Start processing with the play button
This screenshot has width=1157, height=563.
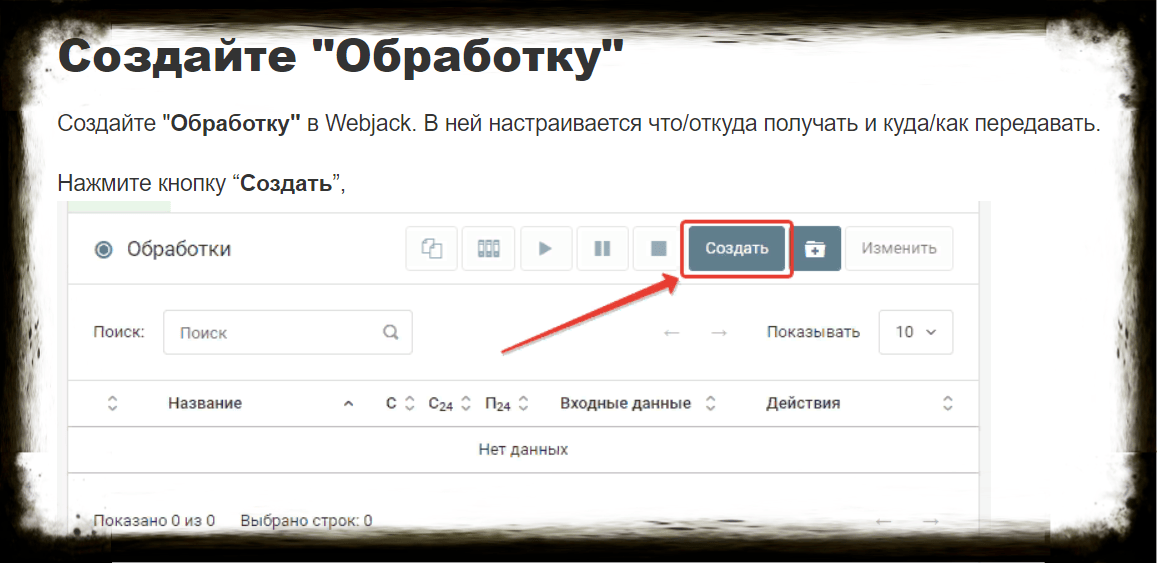(546, 249)
